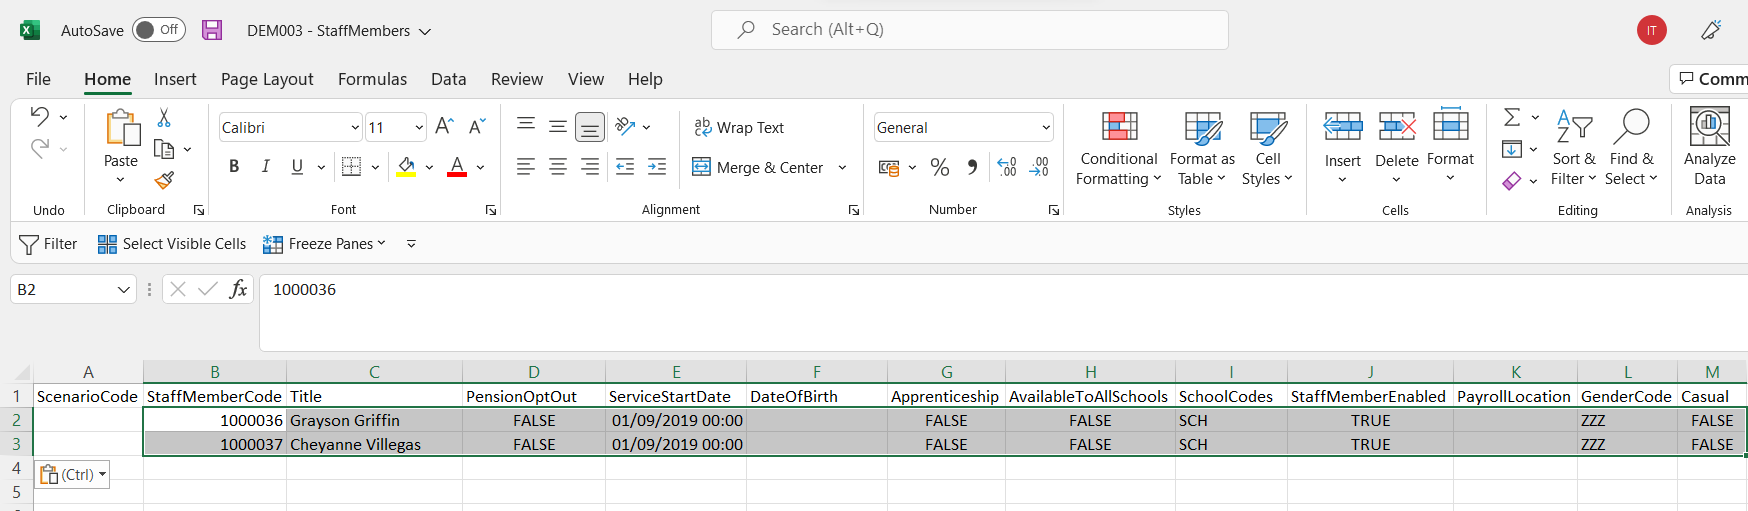The width and height of the screenshot is (1748, 511).
Task: Open Conditional Formatting menu
Action: click(x=1119, y=149)
